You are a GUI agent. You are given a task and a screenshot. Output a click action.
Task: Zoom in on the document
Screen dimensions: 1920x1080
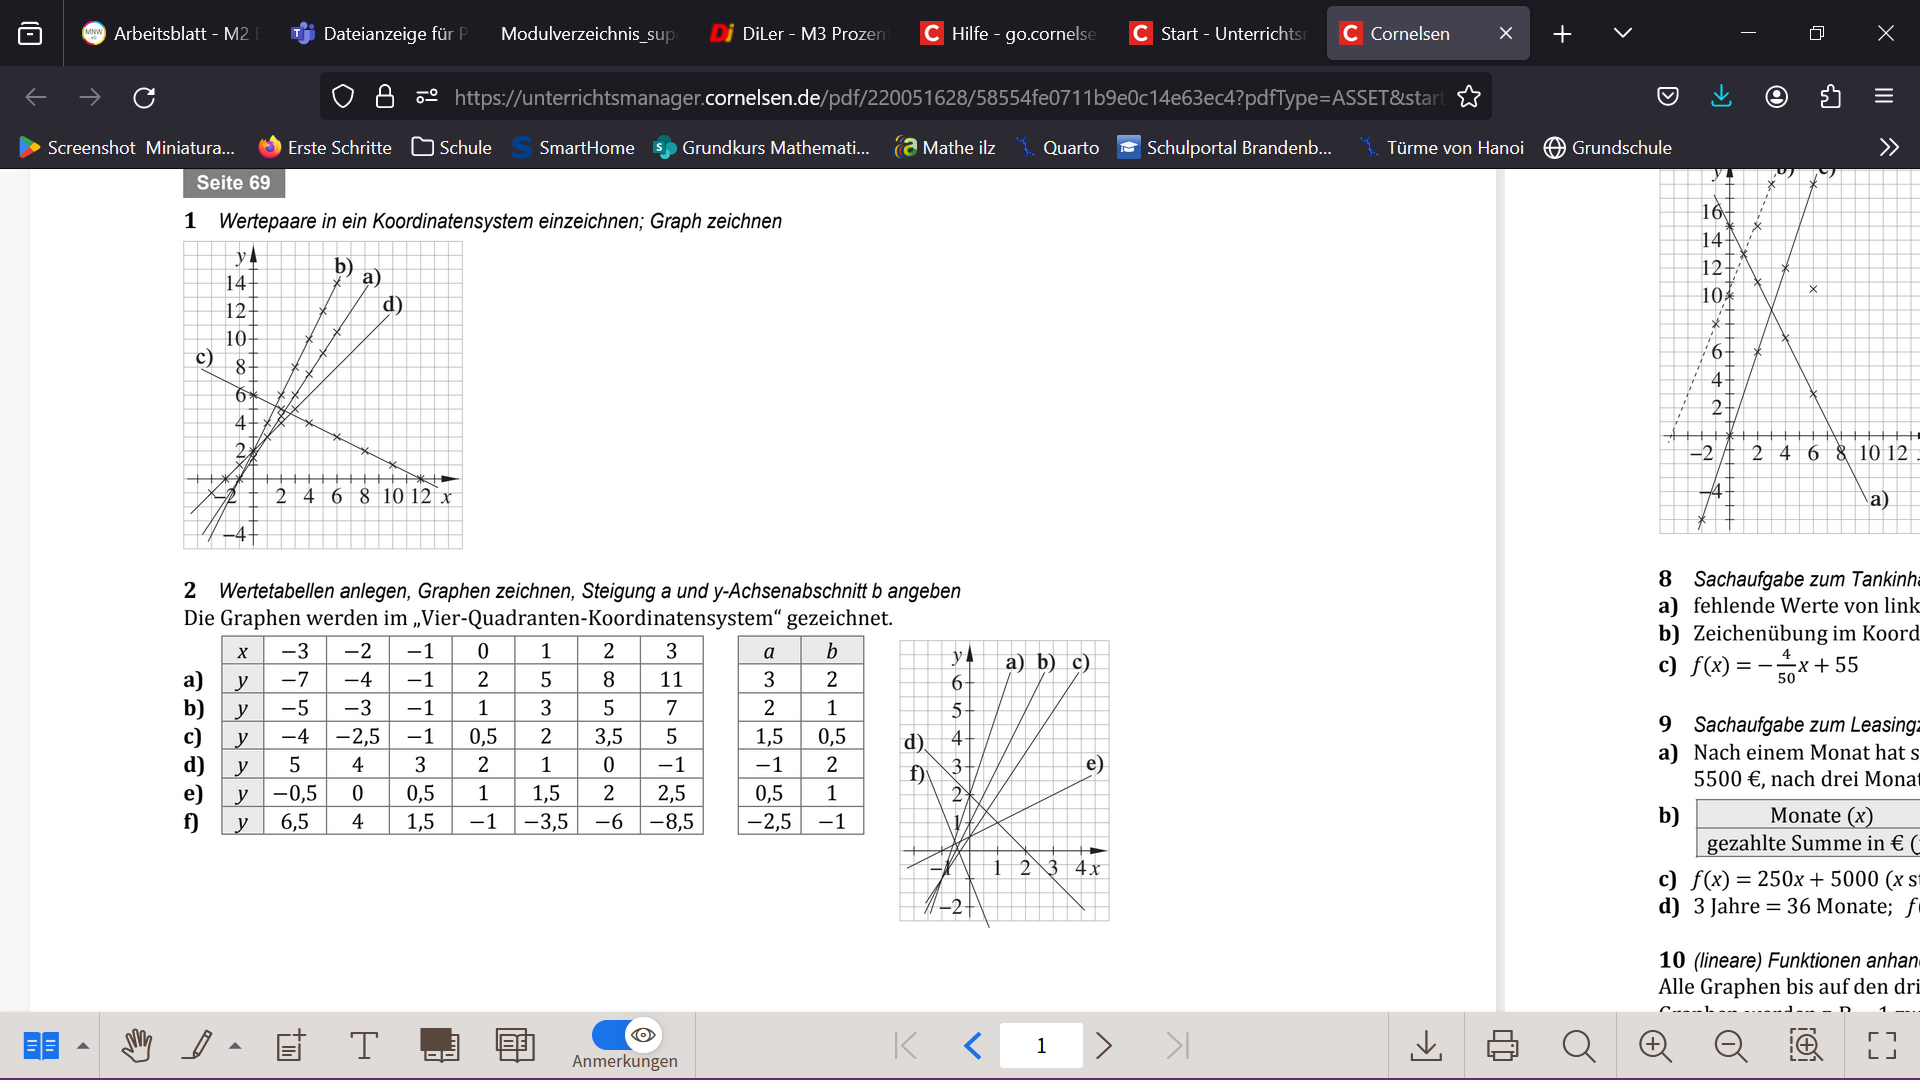[1655, 1046]
